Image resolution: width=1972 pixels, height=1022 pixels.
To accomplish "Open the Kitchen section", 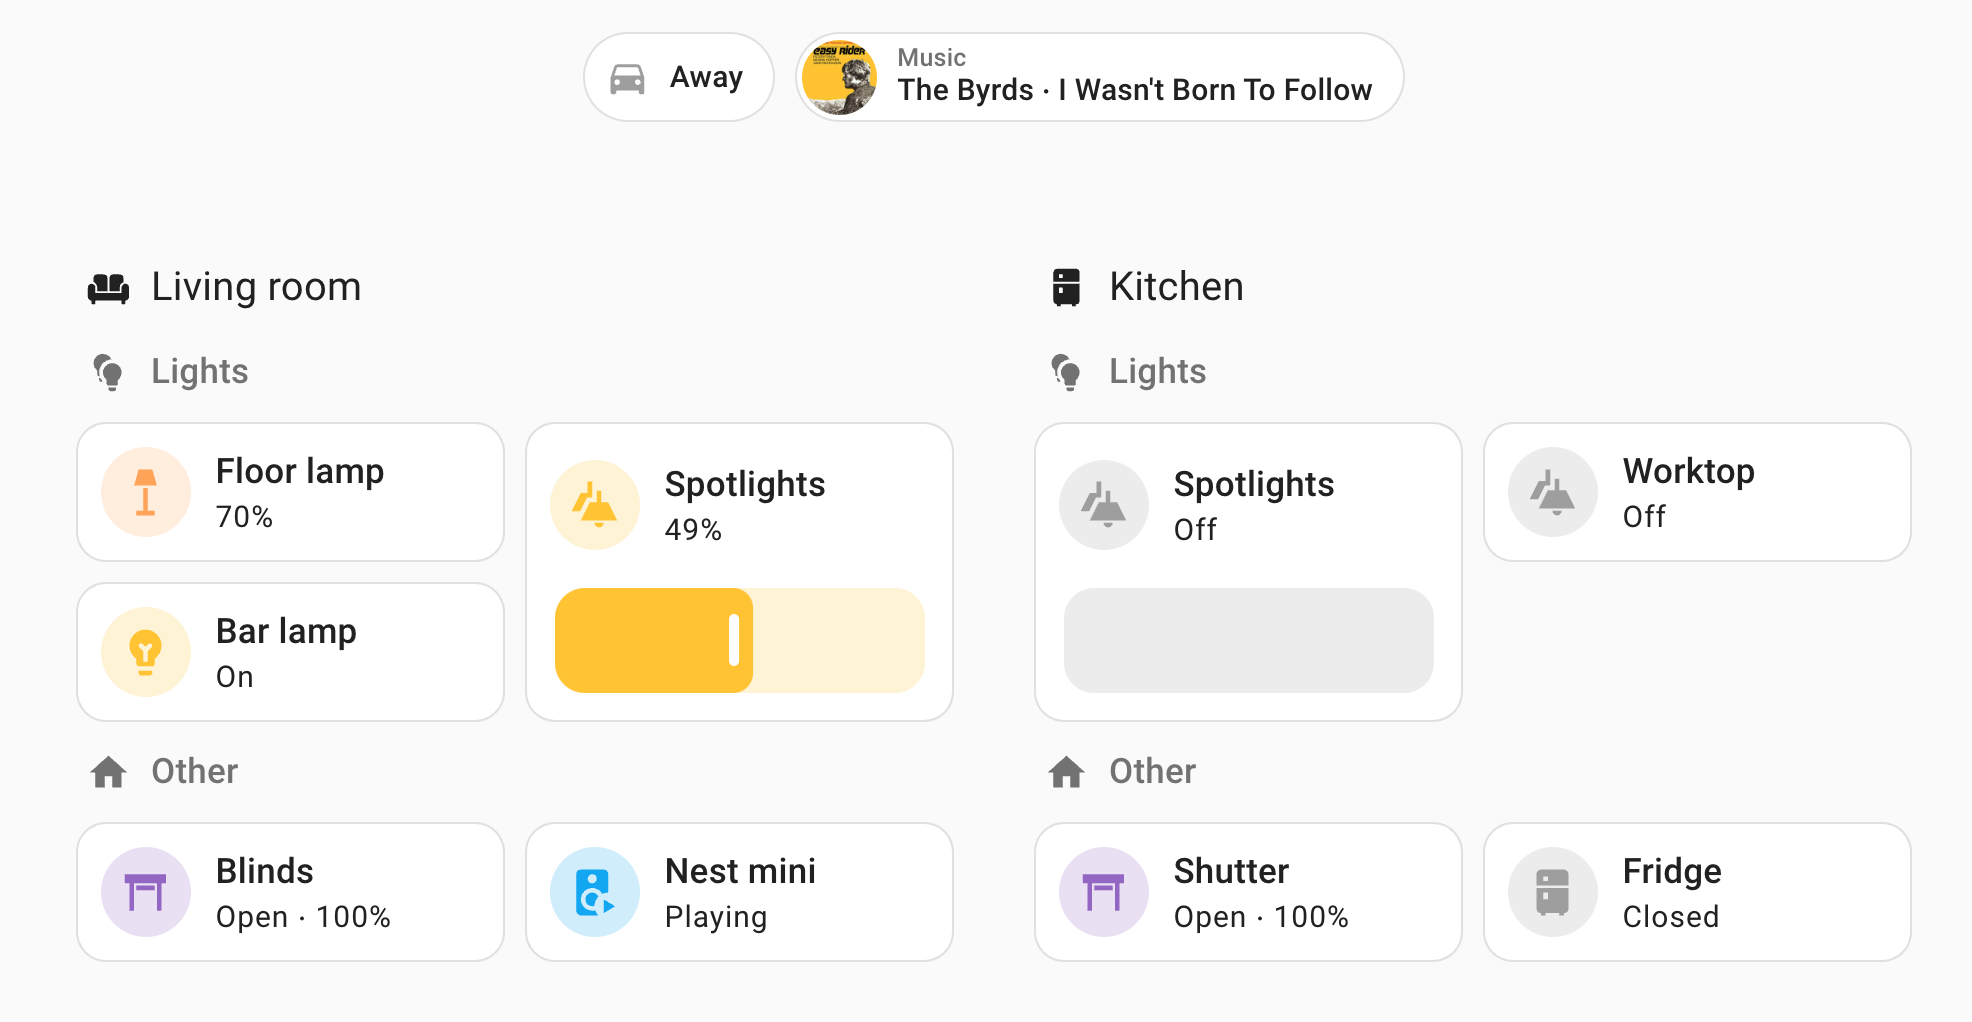I will 1175,287.
